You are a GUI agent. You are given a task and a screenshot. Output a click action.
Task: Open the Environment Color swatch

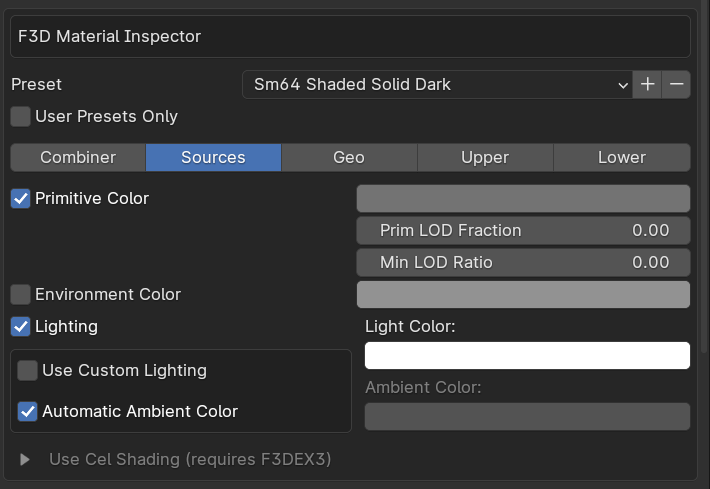[523, 294]
